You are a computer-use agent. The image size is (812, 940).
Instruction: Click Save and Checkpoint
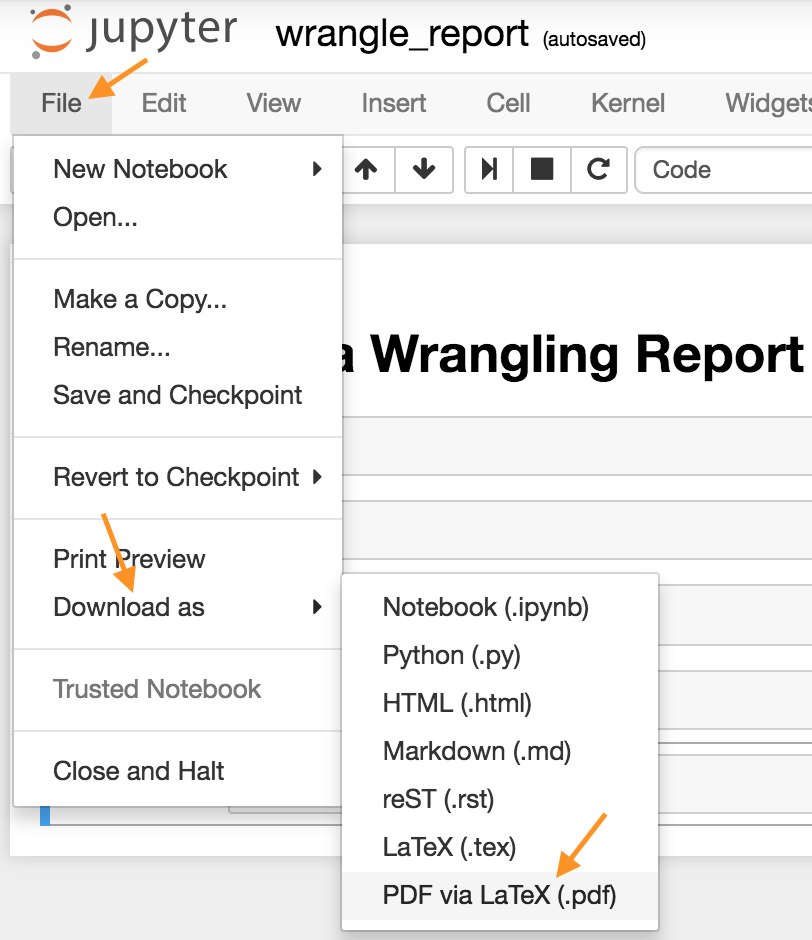[177, 395]
